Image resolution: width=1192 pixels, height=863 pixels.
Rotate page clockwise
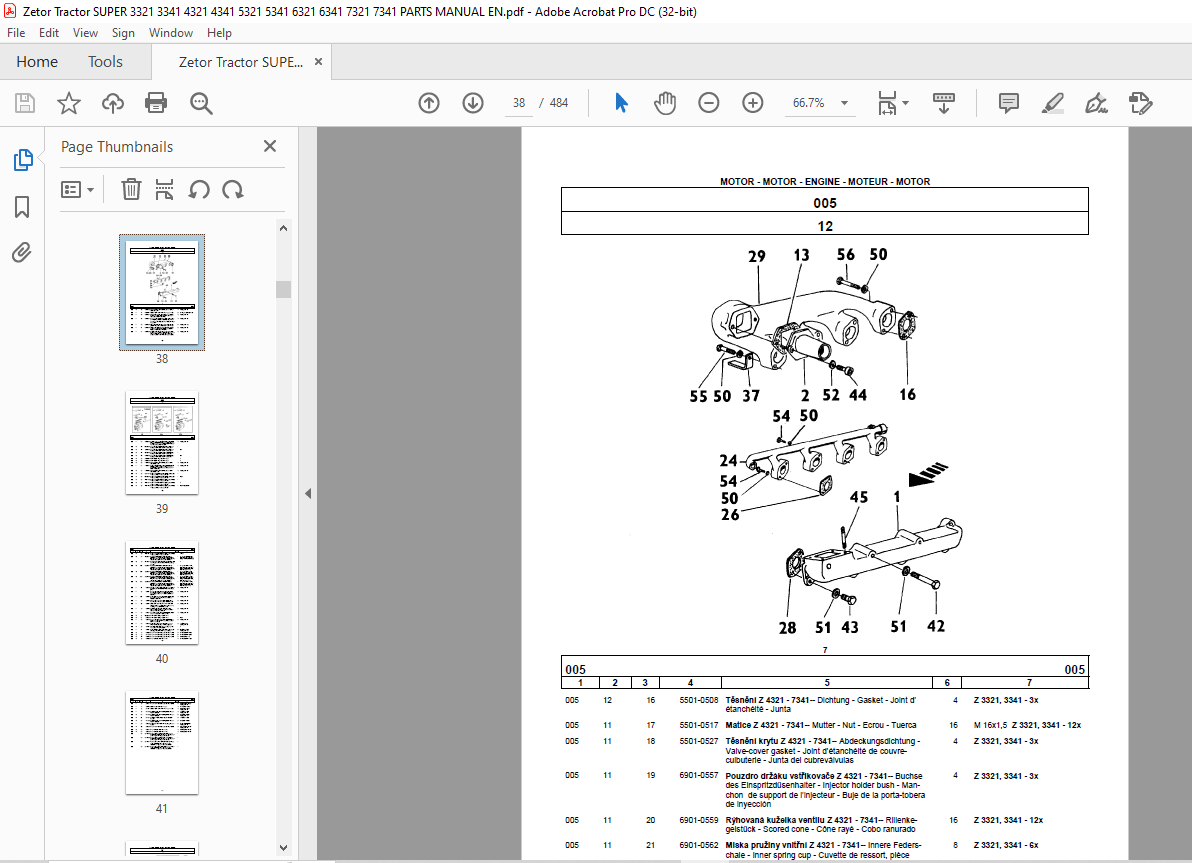coord(233,189)
